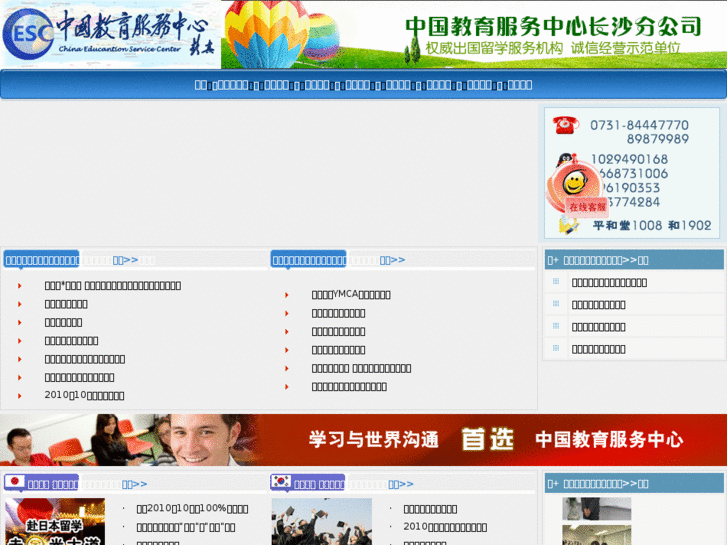Click the >> more link above the YMCA list
The height and width of the screenshot is (545, 727).
tap(392, 260)
